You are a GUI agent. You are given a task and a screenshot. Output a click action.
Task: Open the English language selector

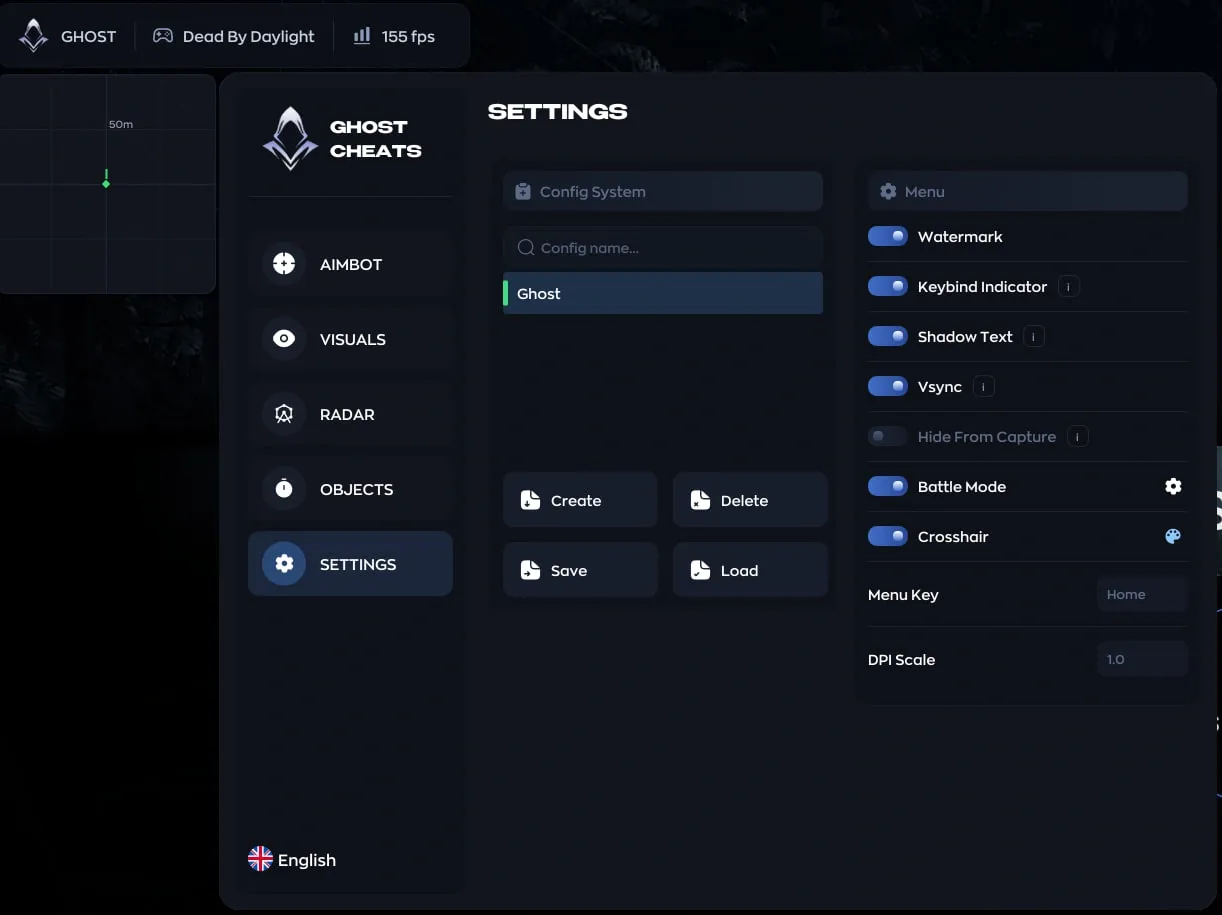point(292,860)
